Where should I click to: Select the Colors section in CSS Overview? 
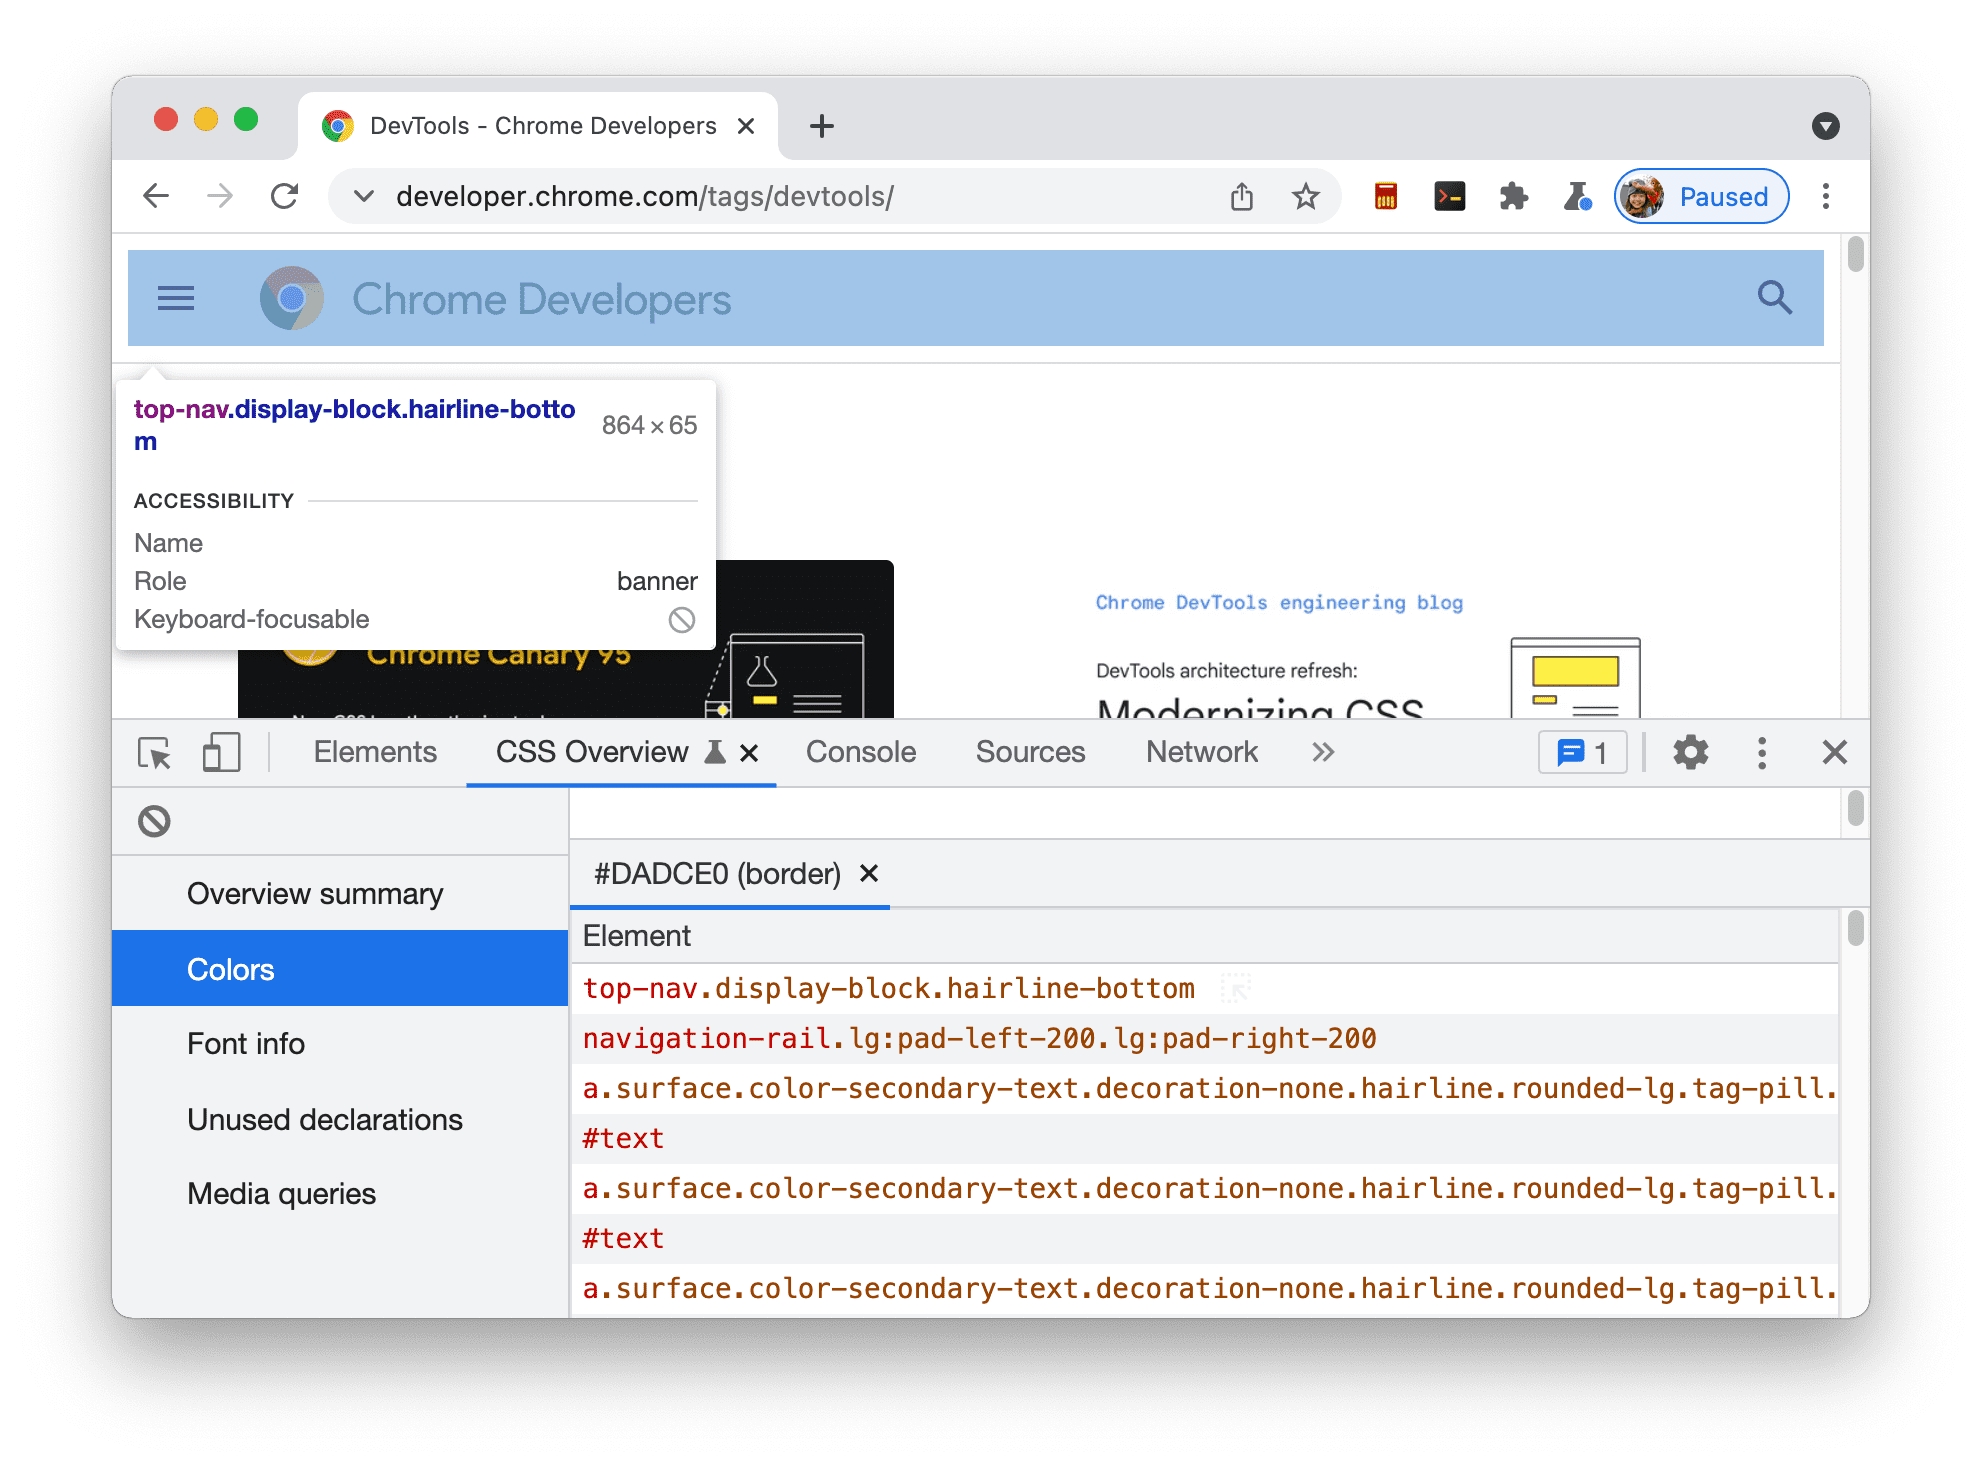[x=231, y=967]
